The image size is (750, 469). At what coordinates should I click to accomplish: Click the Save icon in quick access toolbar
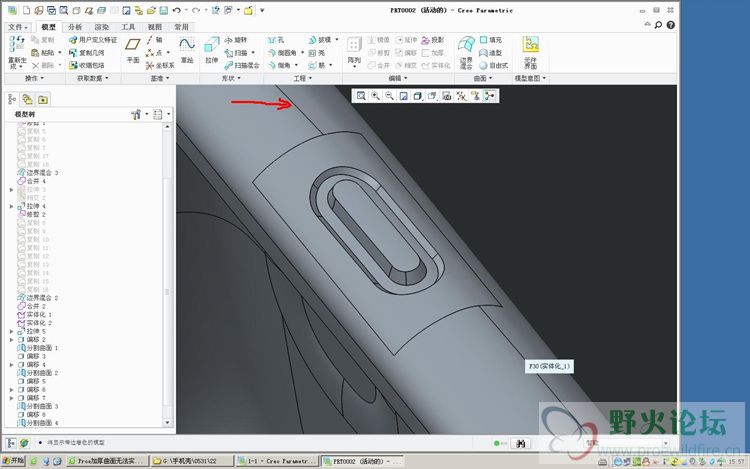(x=164, y=10)
